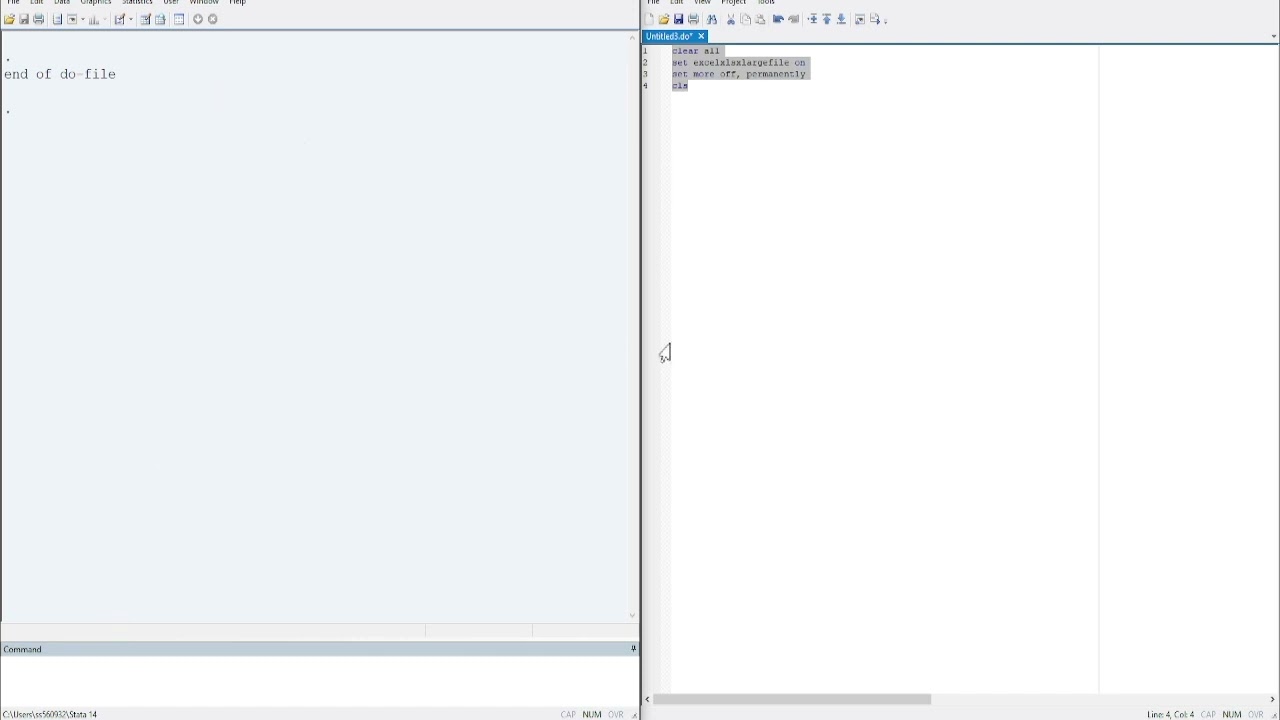This screenshot has height=720, width=1280.
Task: Close the Untitled3.do tab
Action: 701,36
